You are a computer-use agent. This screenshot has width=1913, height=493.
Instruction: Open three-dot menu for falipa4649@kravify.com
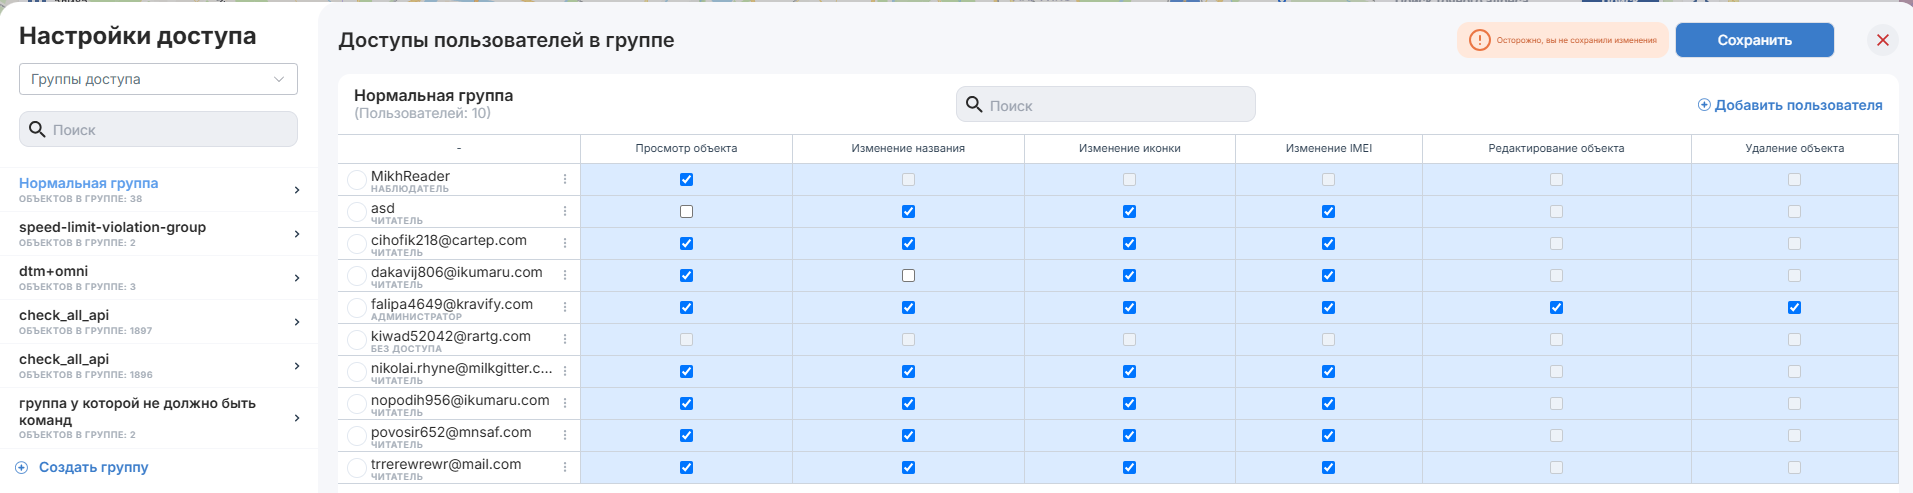click(x=565, y=308)
